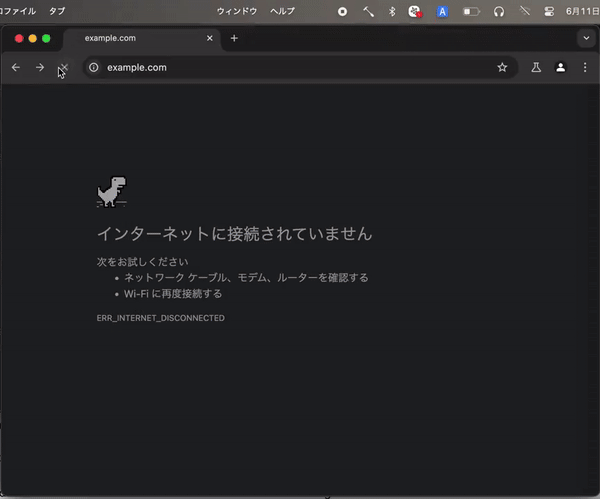Open the ウィンドウ menu
The height and width of the screenshot is (499, 600).
237,11
